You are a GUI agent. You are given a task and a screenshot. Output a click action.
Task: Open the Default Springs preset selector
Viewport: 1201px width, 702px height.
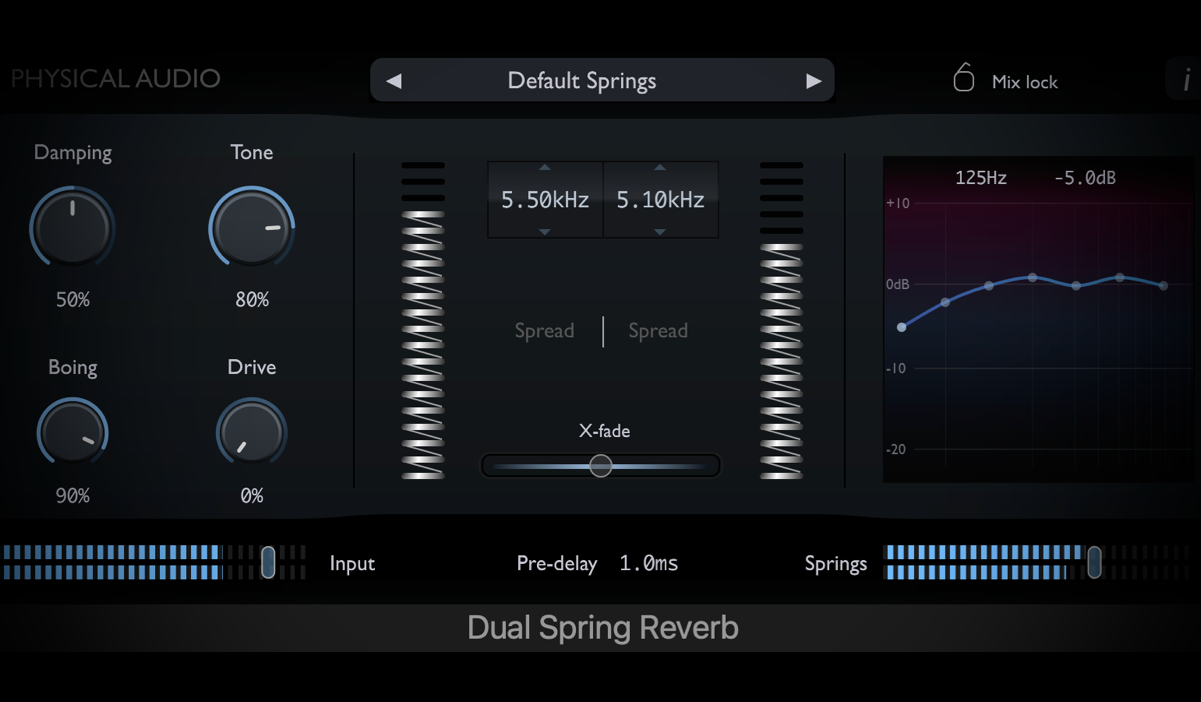(x=581, y=80)
